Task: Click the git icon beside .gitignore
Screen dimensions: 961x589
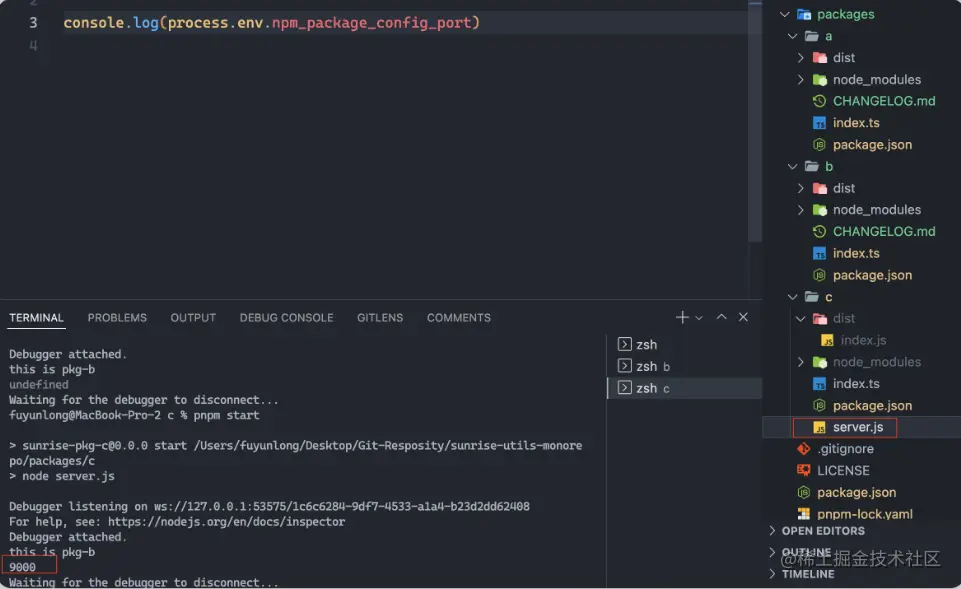Action: click(803, 449)
